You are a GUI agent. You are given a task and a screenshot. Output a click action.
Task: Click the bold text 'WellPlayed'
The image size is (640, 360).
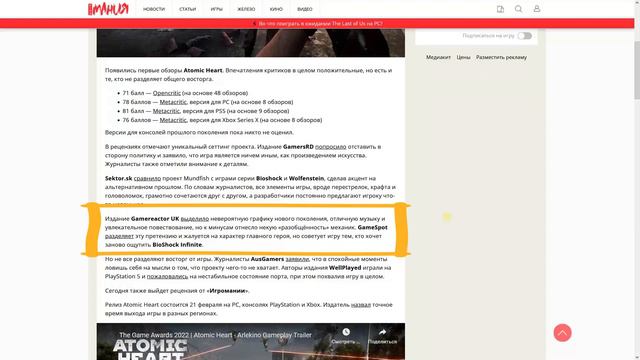[x=345, y=268]
